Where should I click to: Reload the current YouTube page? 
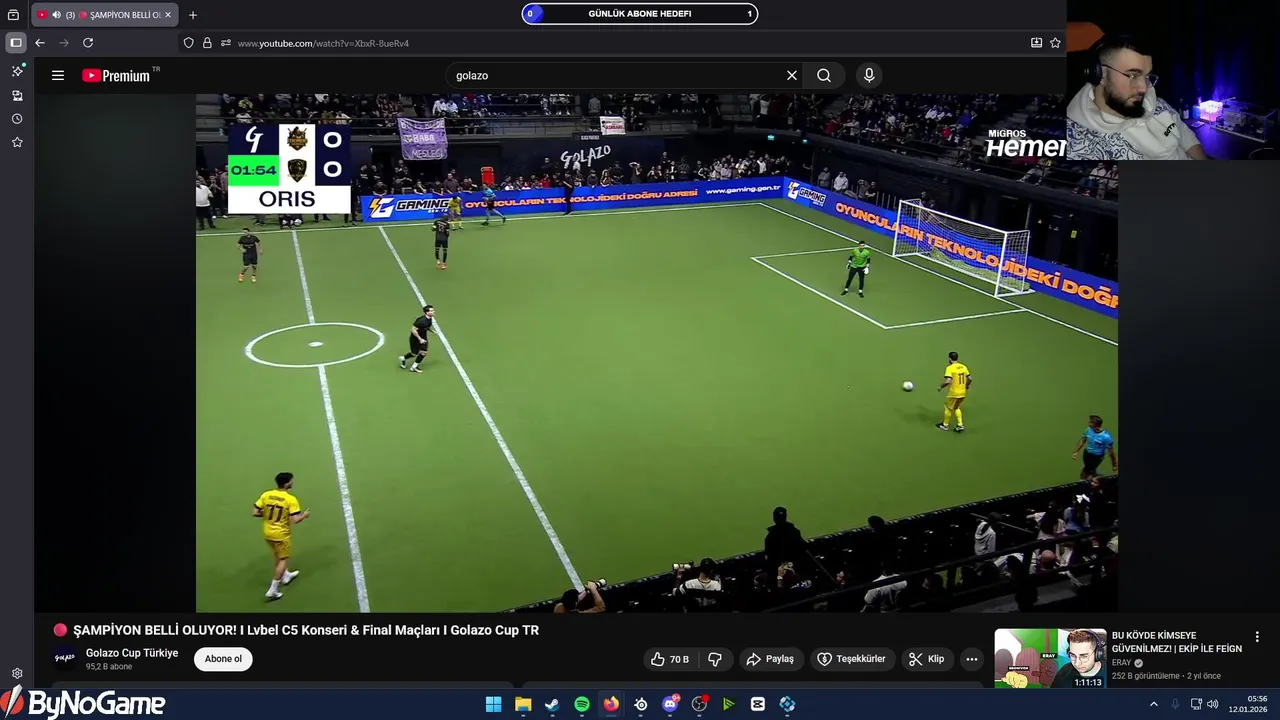point(88,43)
